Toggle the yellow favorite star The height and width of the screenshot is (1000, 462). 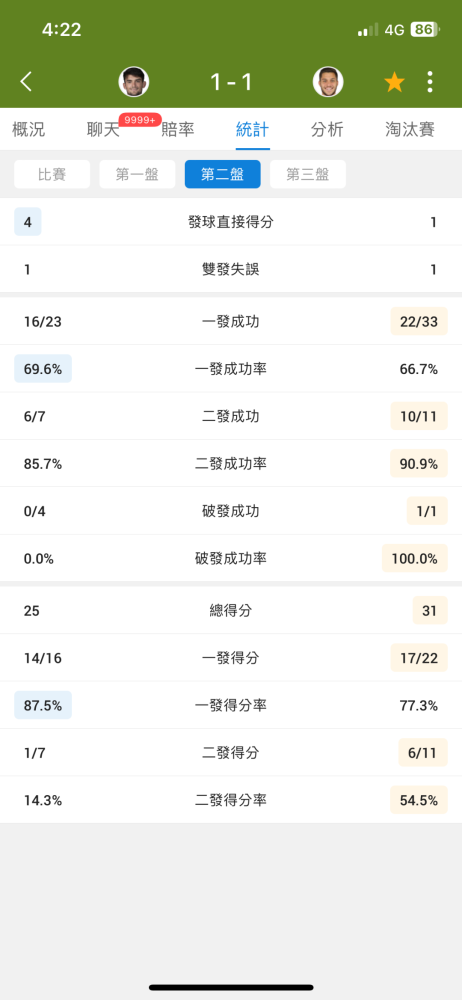394,82
